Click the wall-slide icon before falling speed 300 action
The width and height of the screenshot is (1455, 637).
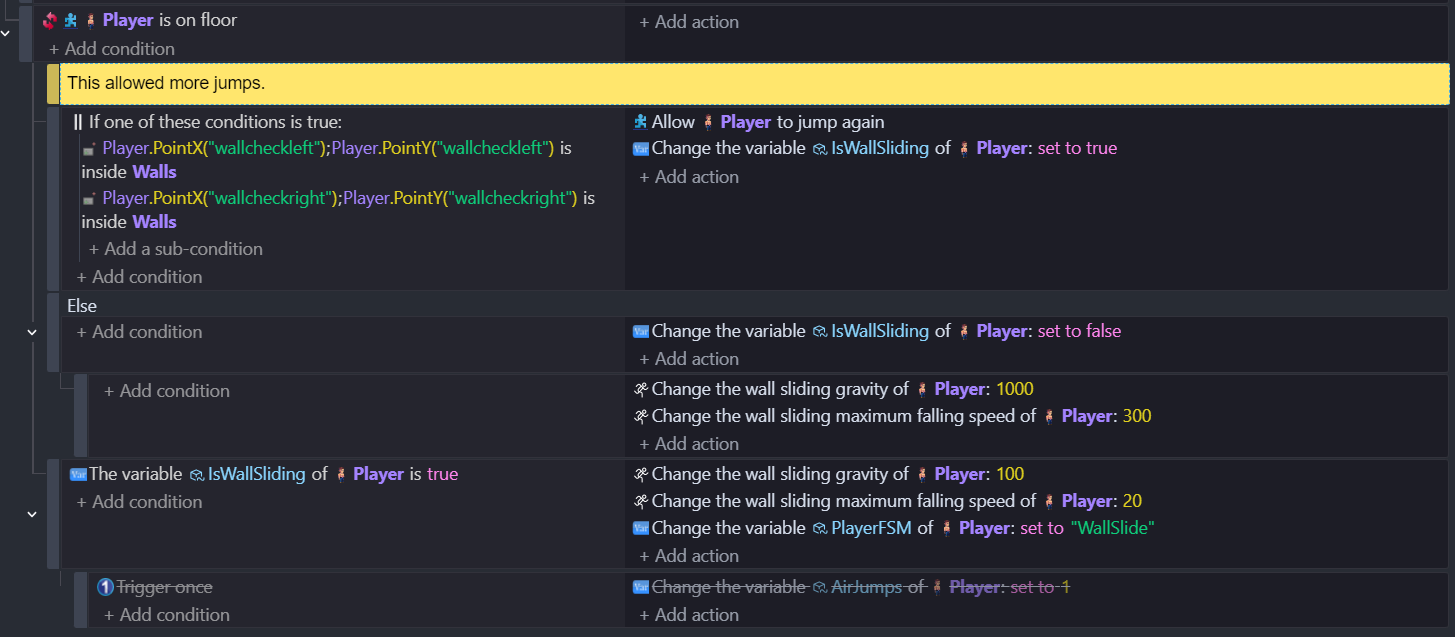pyautogui.click(x=641, y=416)
